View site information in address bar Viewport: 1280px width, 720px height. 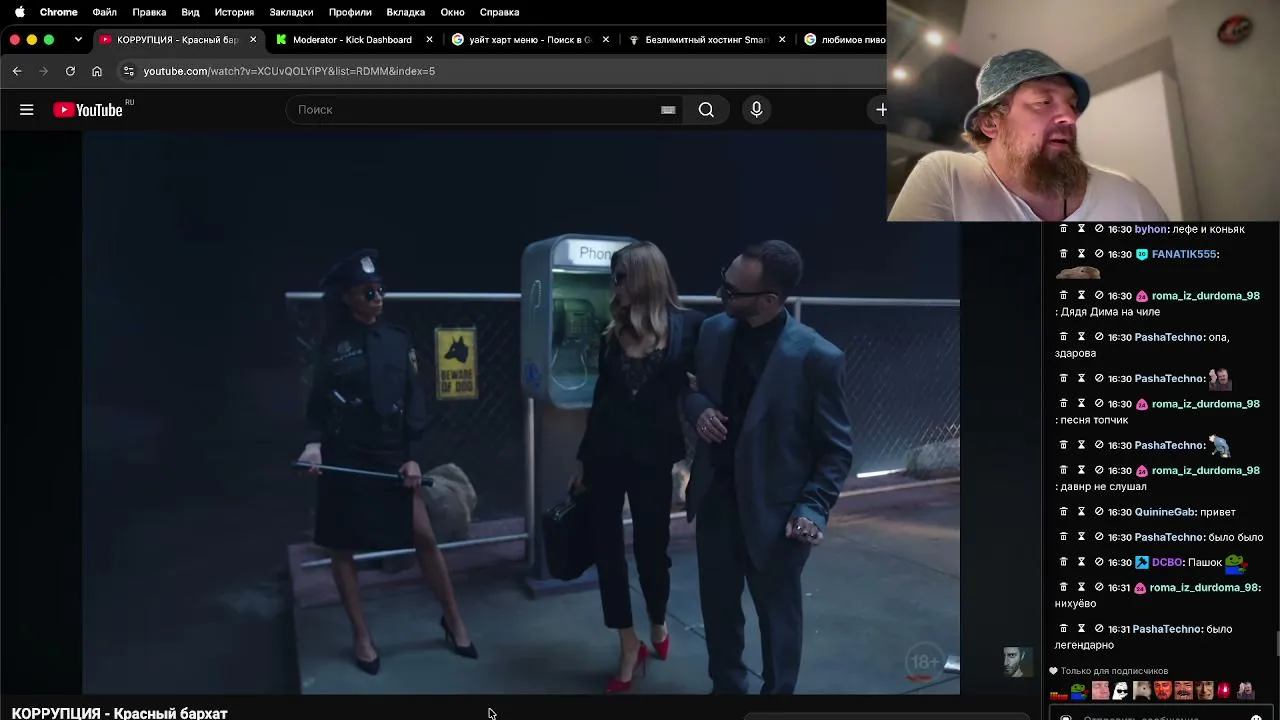pyautogui.click(x=128, y=71)
